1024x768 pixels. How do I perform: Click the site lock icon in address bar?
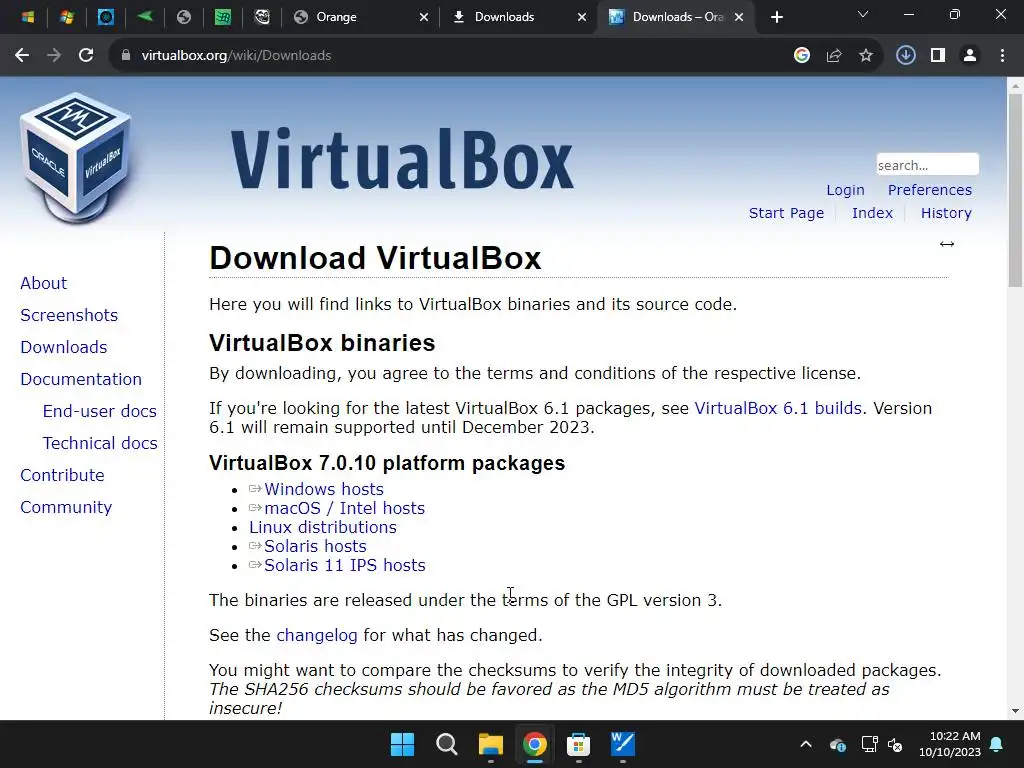coord(125,56)
